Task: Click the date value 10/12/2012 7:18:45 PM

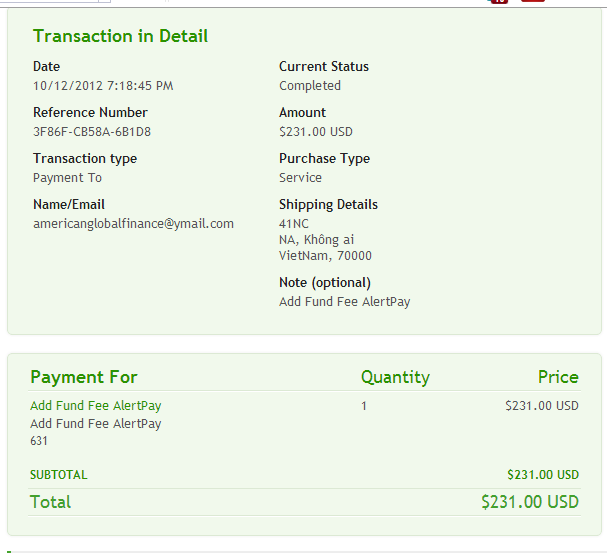Action: coord(103,86)
